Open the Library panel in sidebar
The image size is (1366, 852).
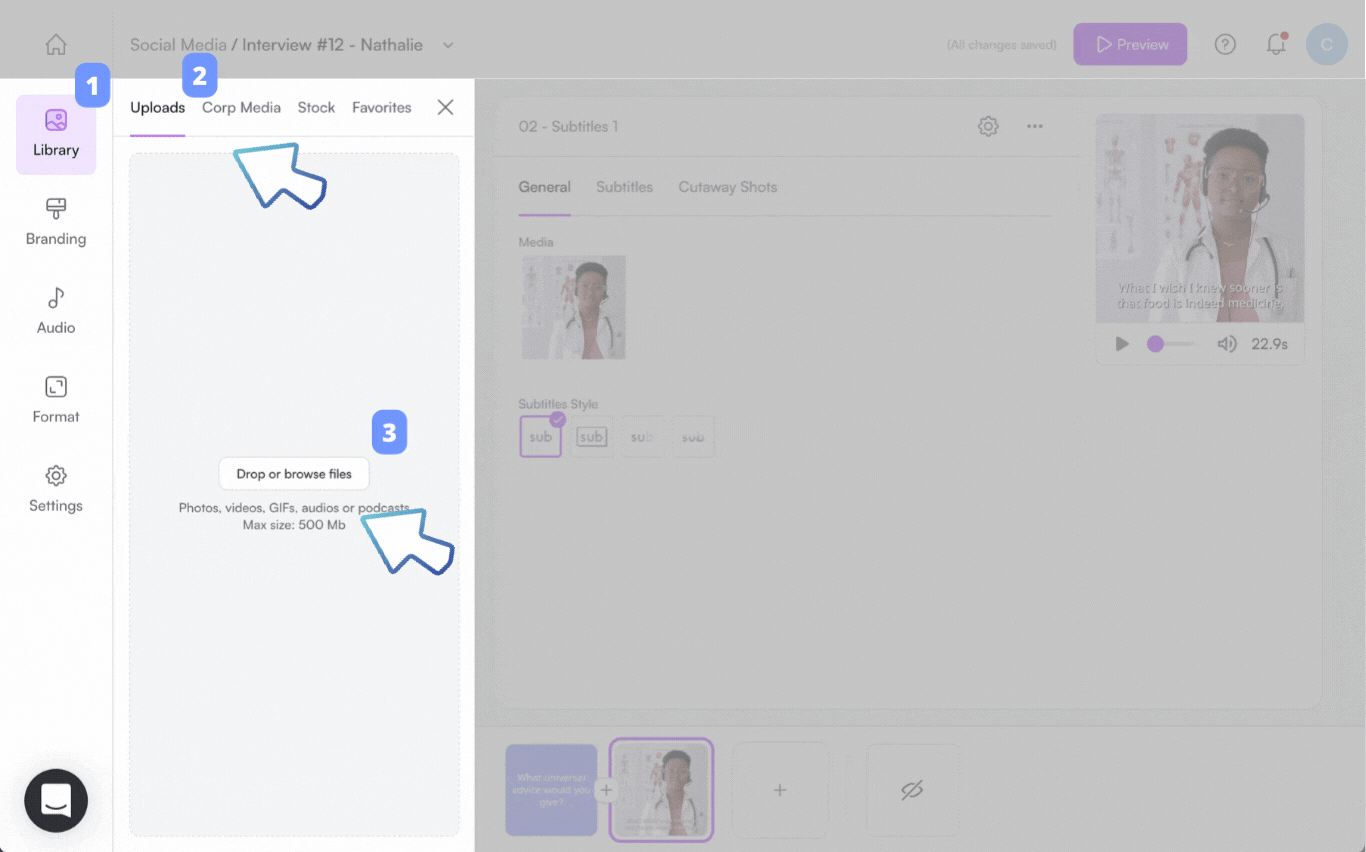point(56,134)
